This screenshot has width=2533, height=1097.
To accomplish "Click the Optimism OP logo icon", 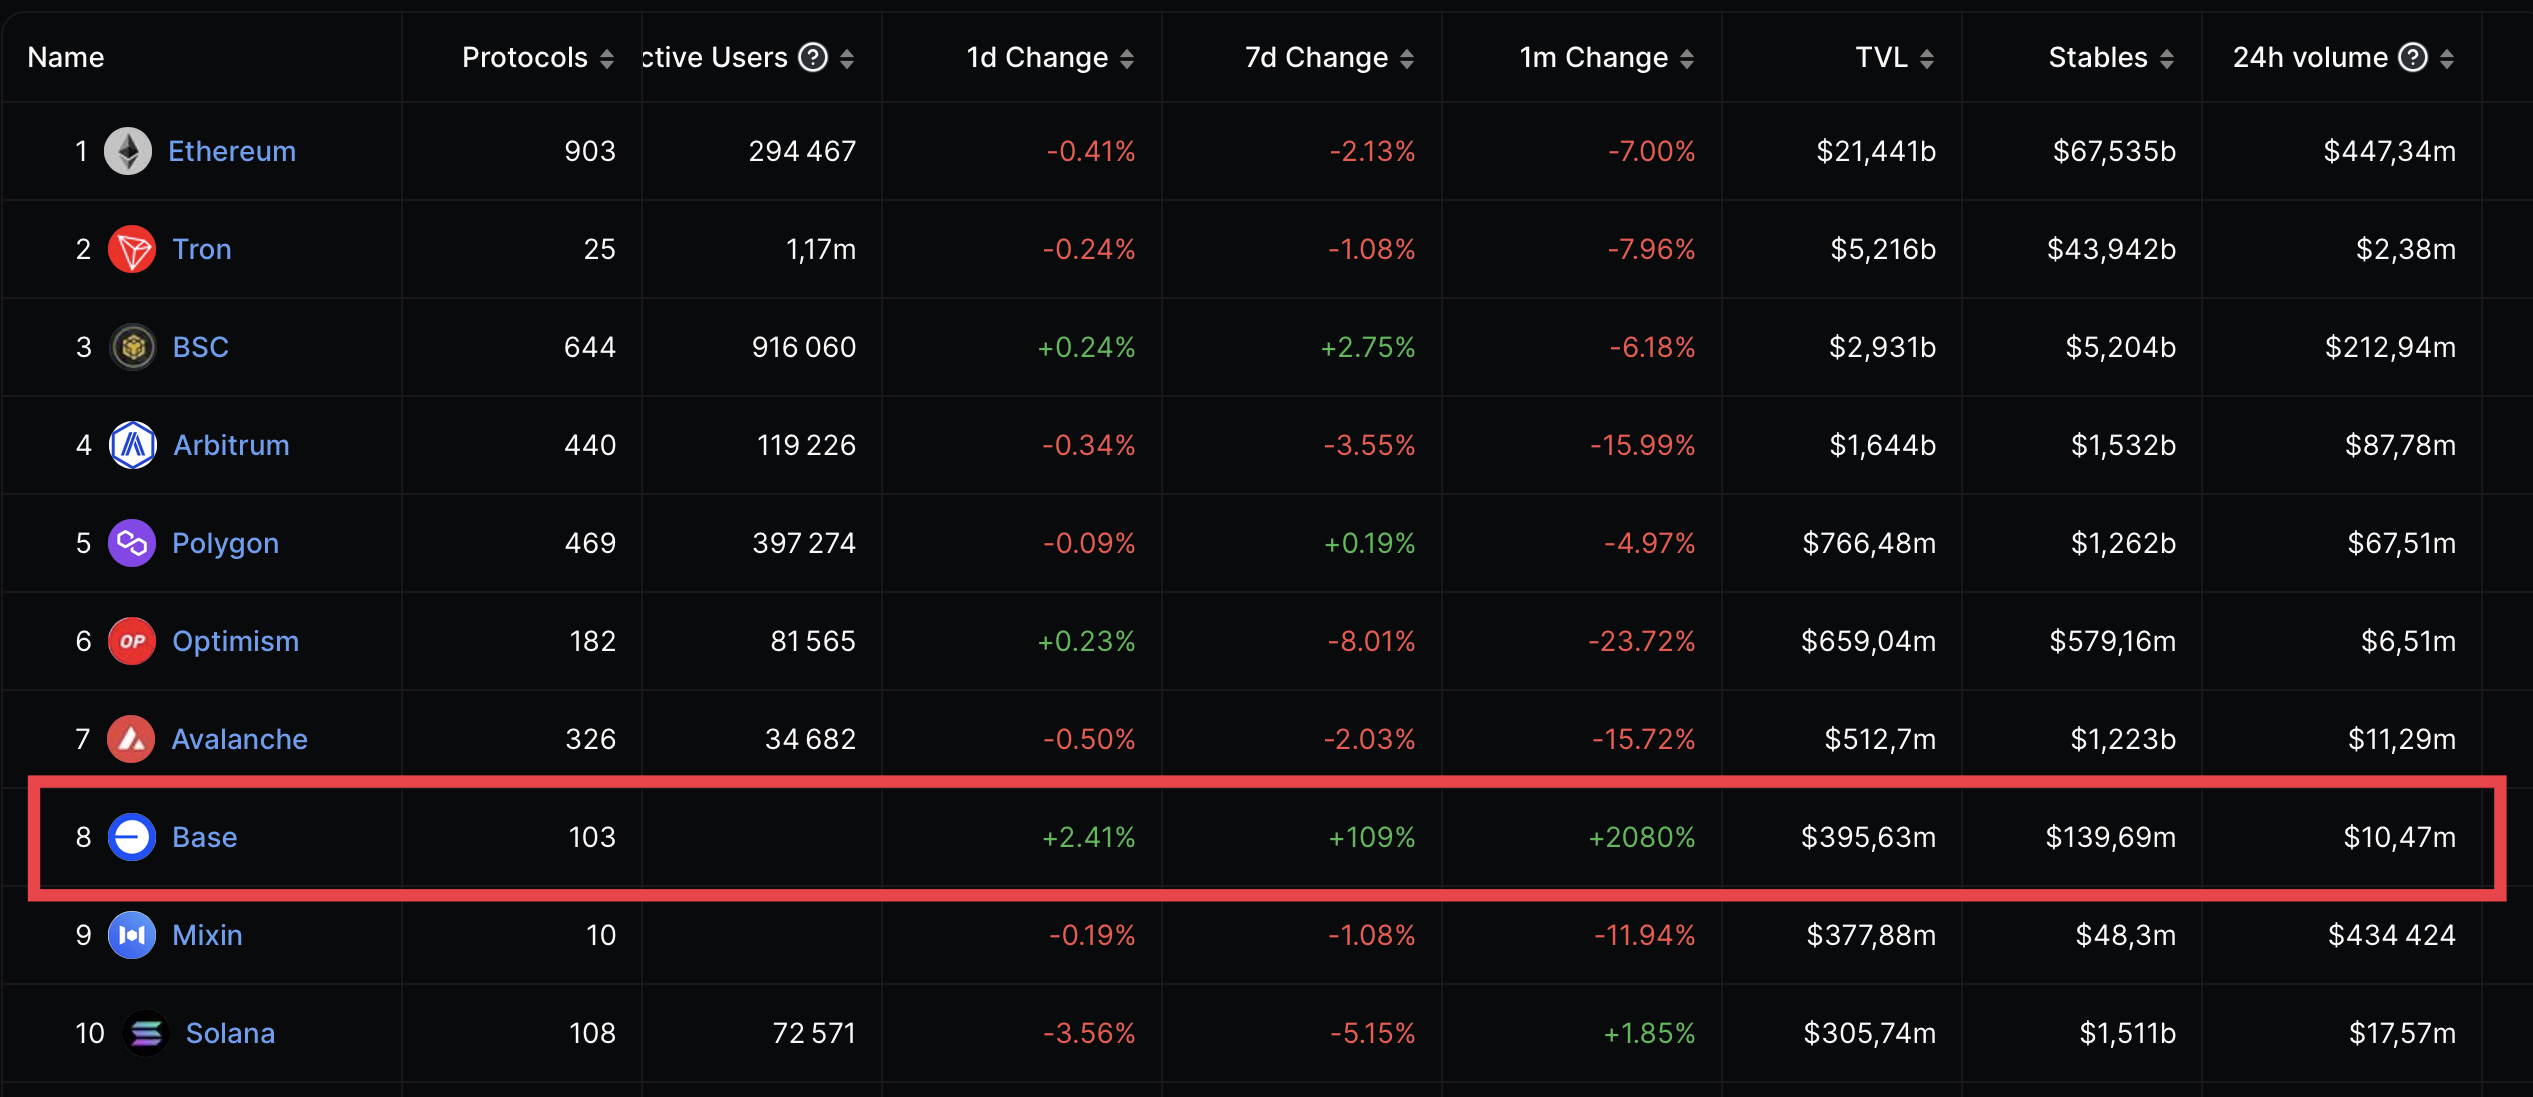I will point(132,641).
